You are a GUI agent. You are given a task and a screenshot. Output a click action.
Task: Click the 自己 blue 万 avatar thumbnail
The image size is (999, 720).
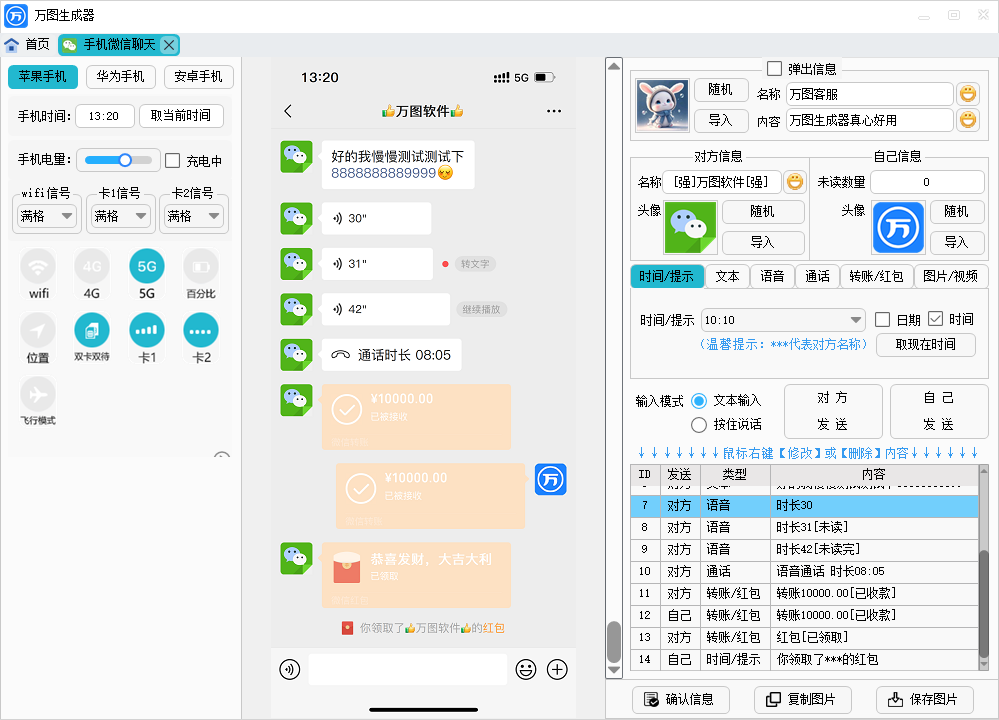tap(898, 227)
